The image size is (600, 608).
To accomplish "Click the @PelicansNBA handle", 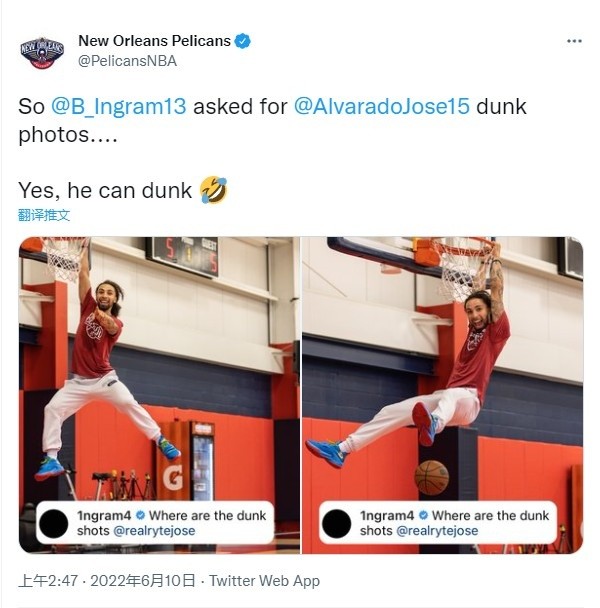I will pyautogui.click(x=127, y=61).
